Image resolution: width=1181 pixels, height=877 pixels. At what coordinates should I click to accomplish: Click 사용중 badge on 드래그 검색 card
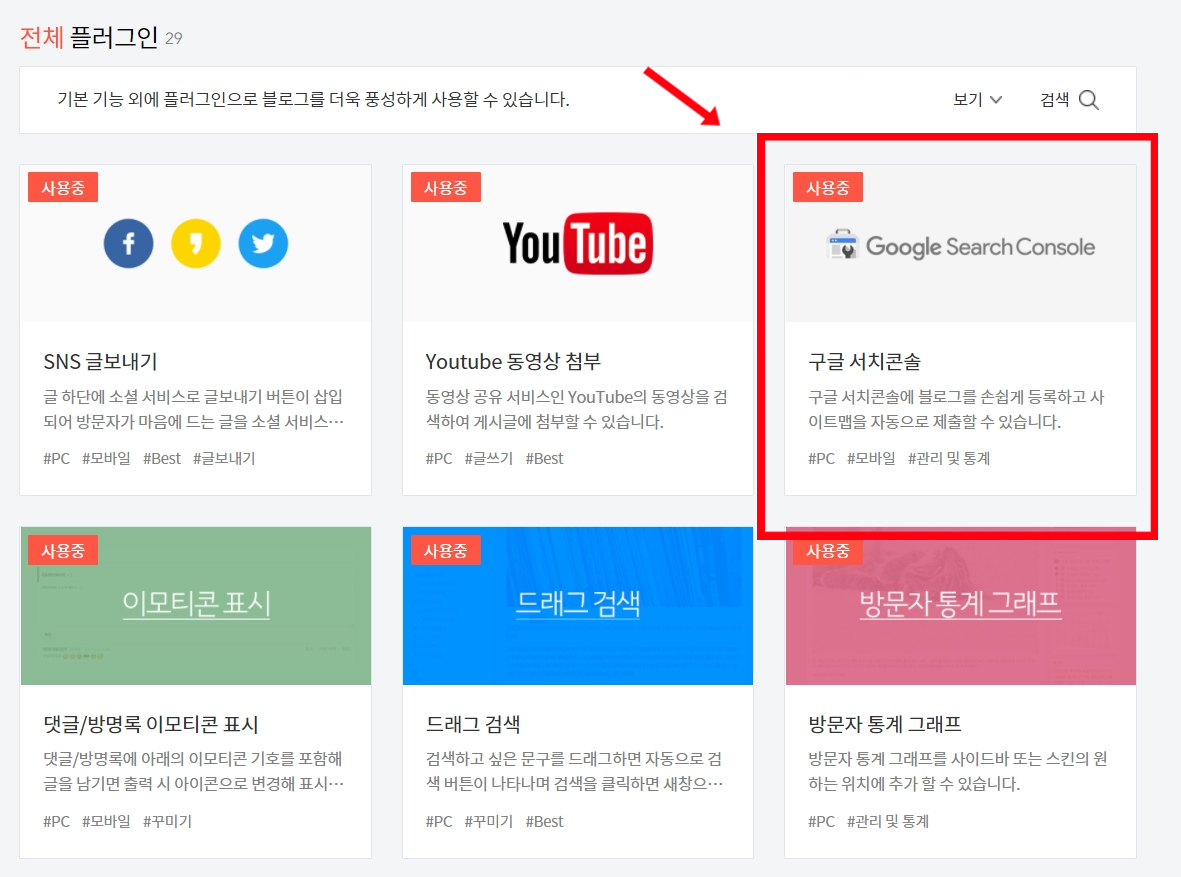click(x=445, y=551)
